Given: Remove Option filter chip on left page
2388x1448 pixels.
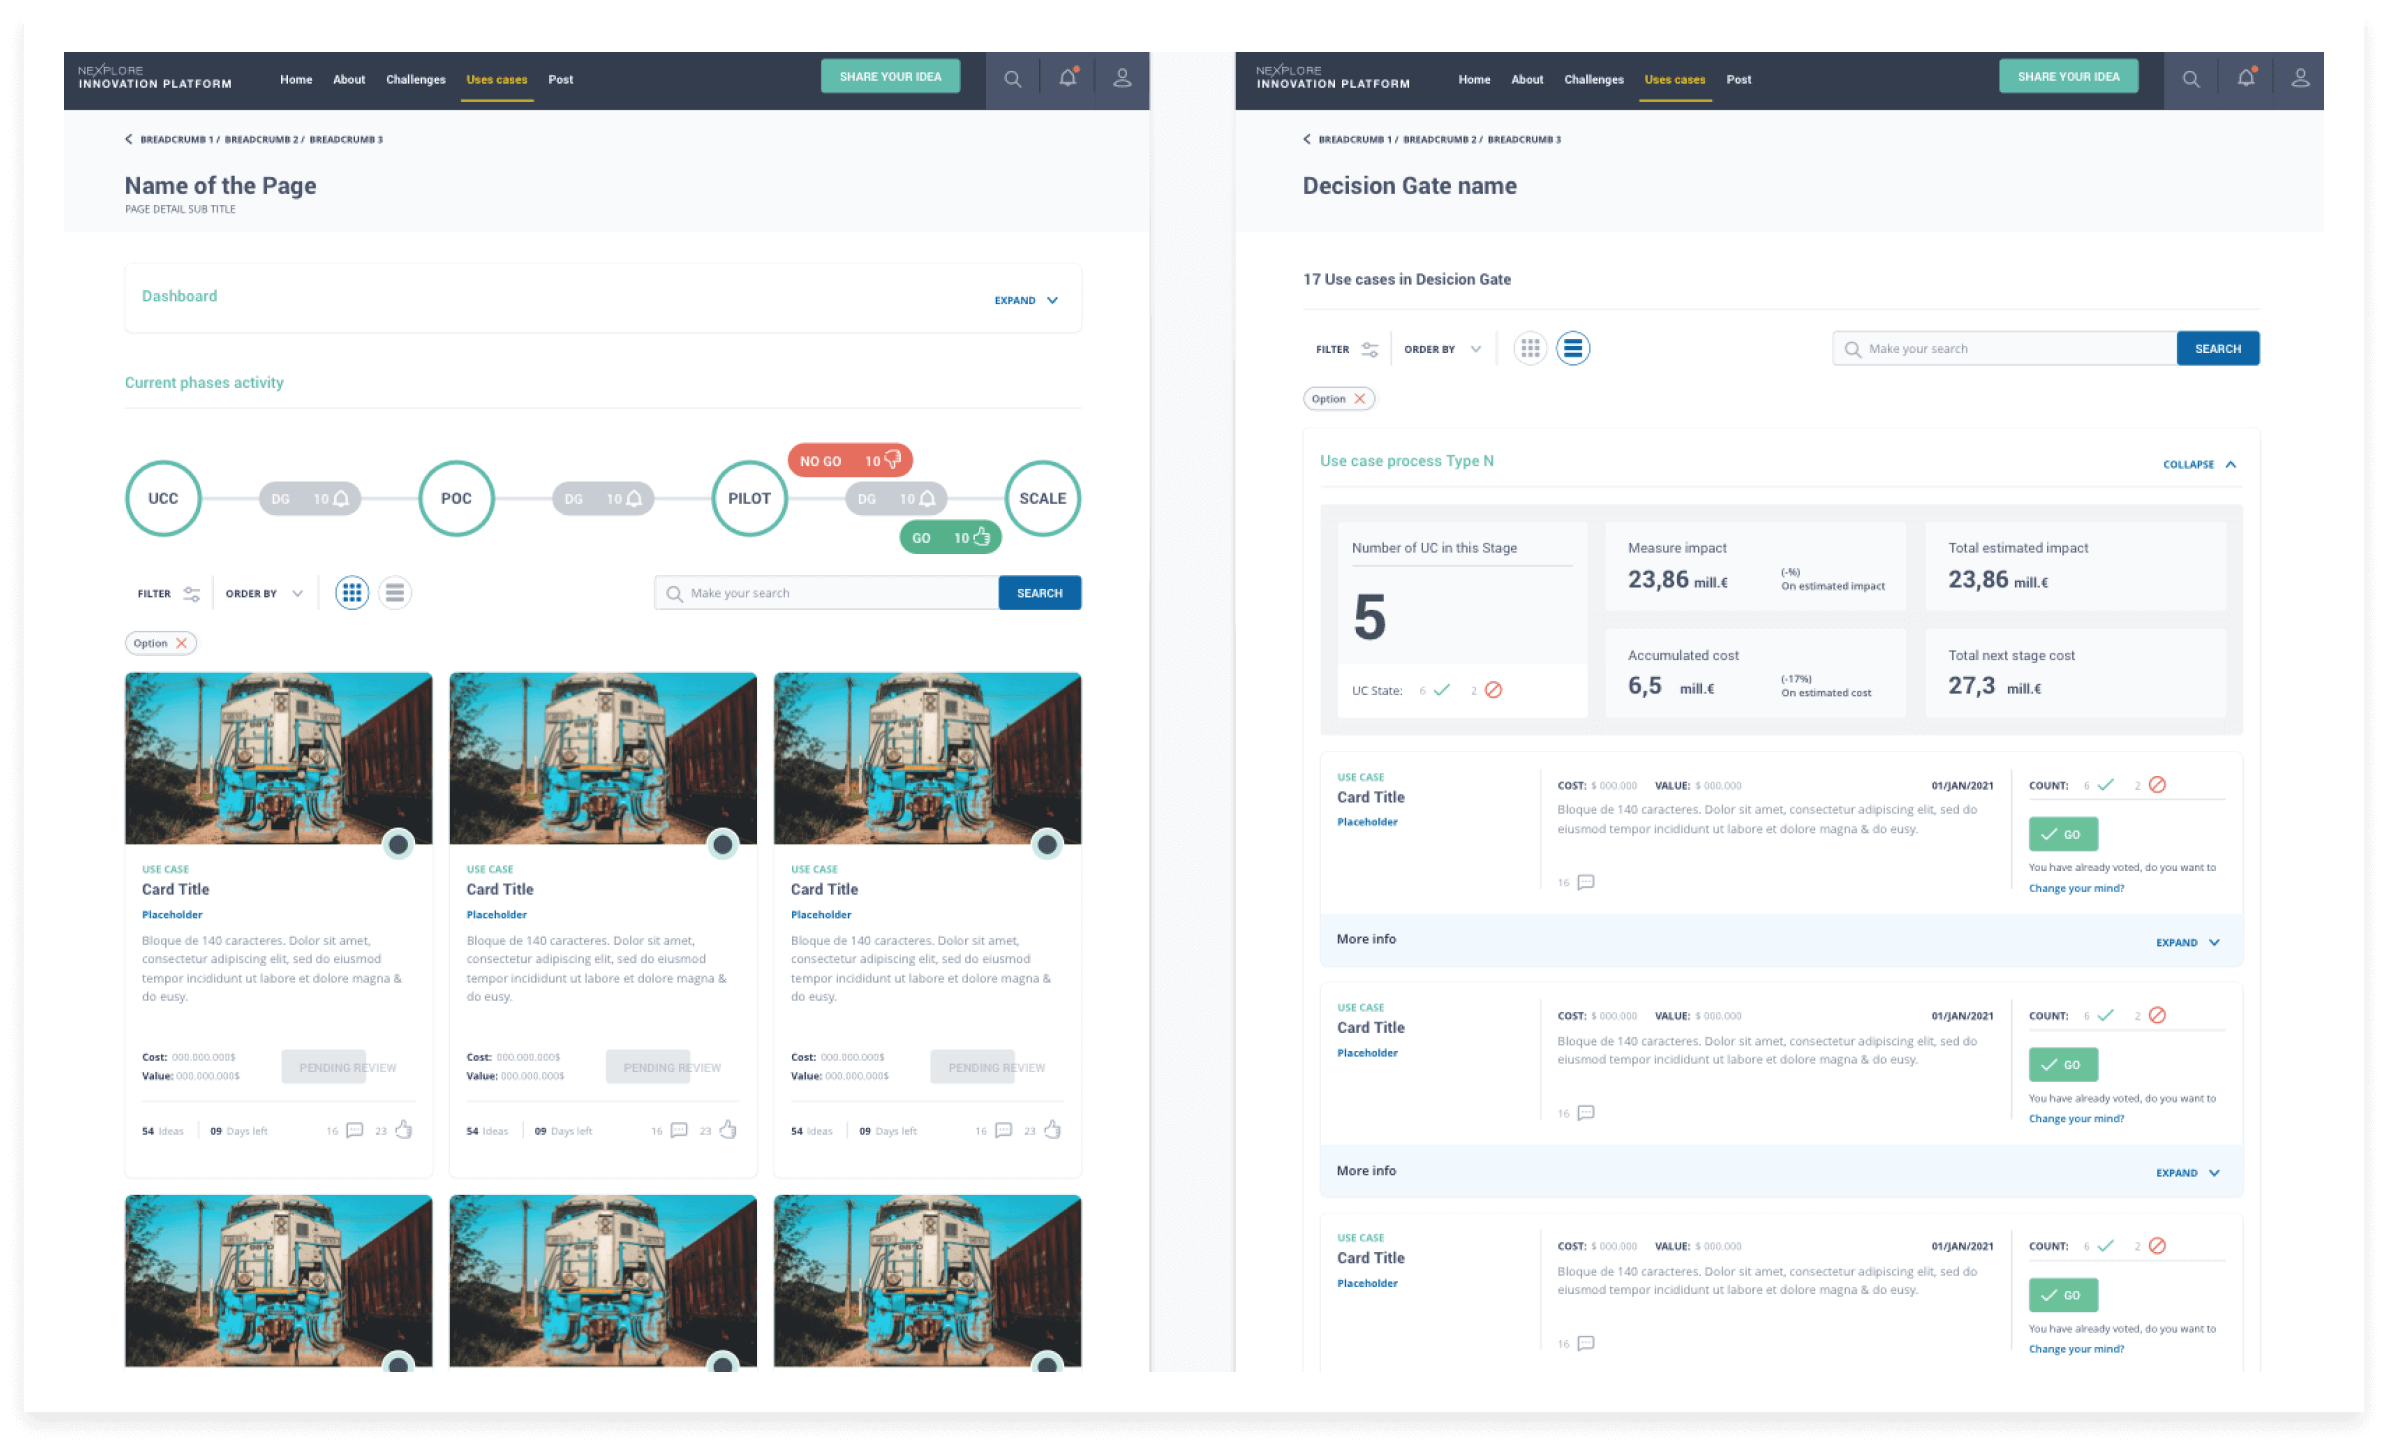Looking at the screenshot, I should click(181, 643).
